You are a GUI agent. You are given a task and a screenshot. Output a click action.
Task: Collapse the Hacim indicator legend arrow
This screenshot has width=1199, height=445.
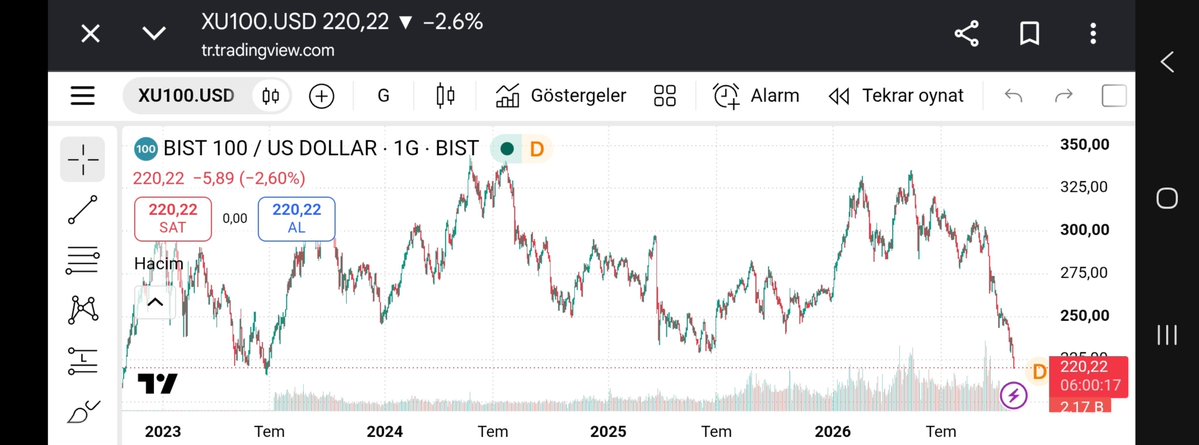(155, 302)
